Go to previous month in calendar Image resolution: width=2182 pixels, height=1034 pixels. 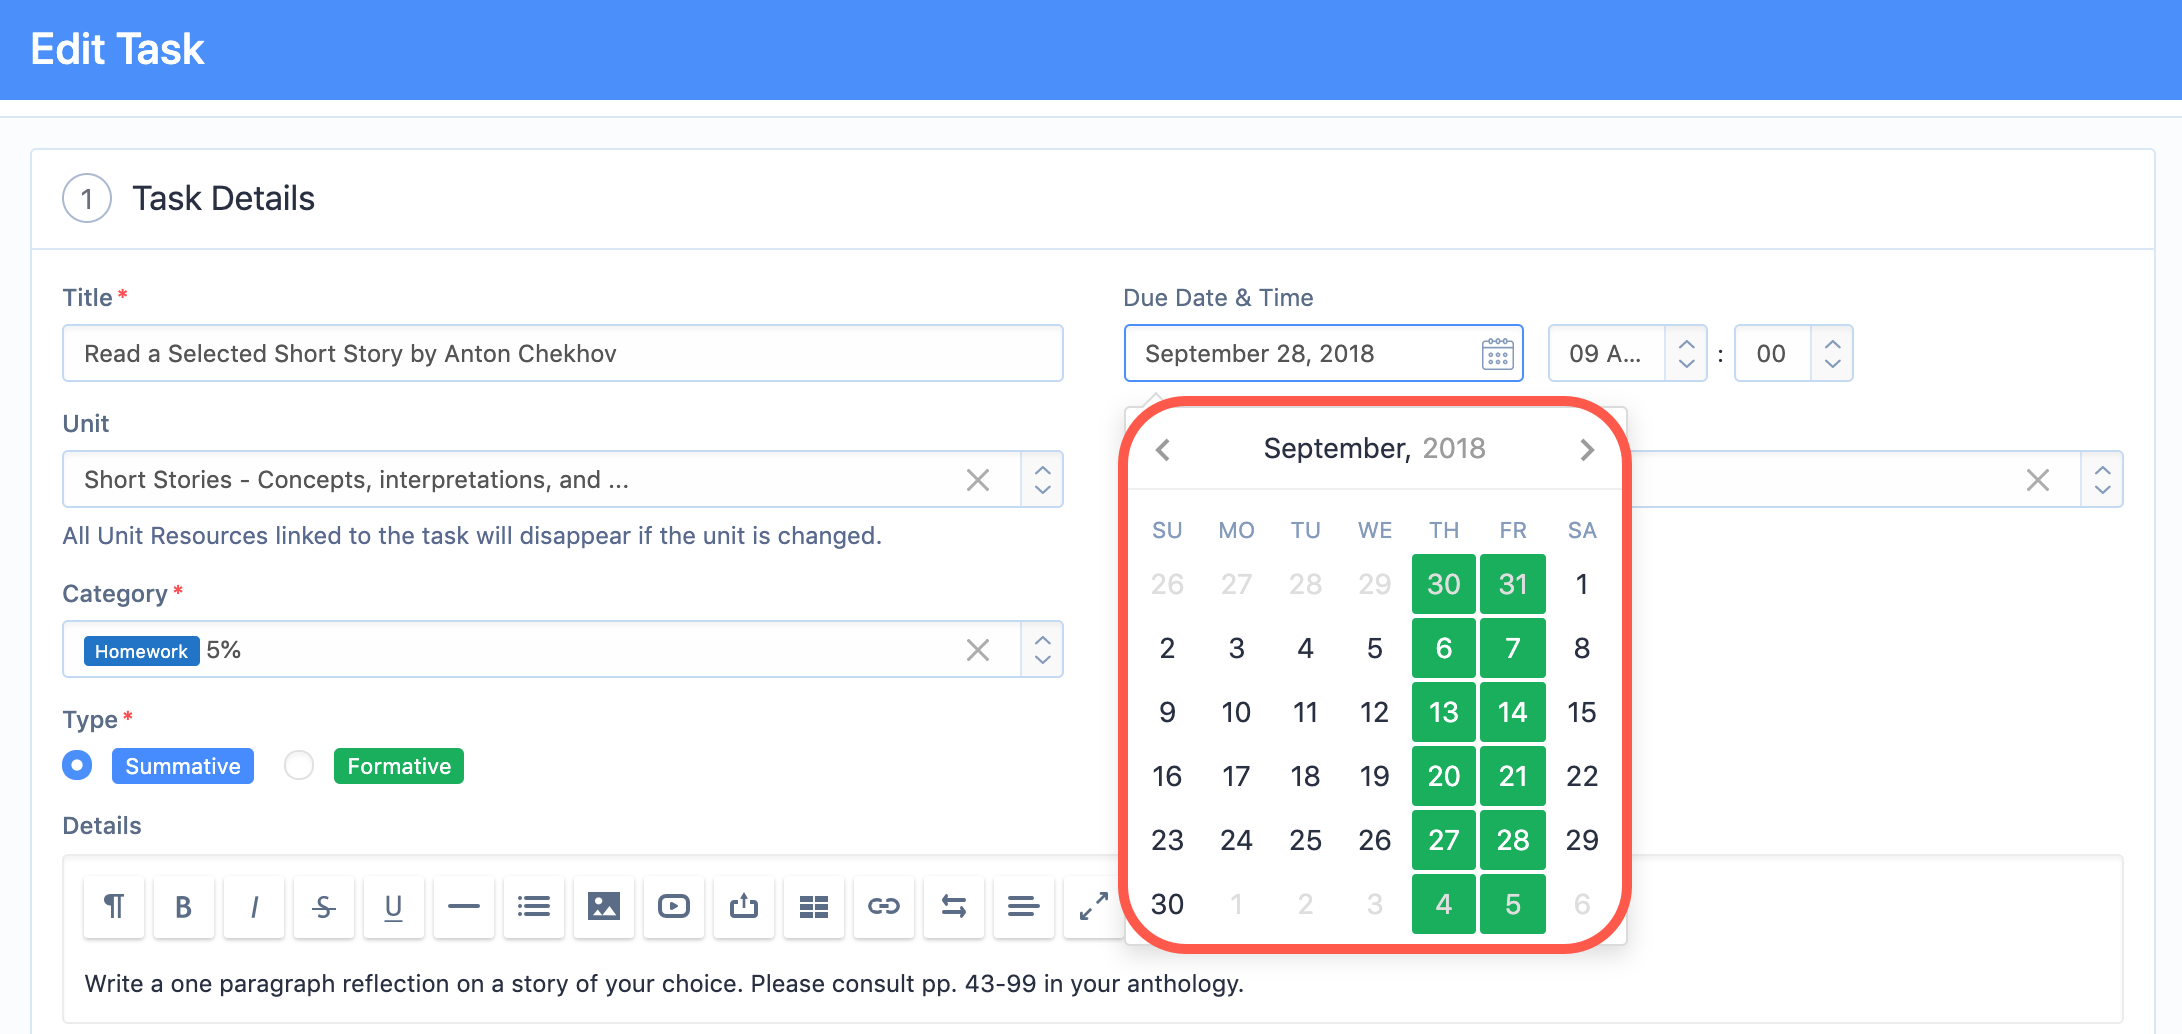tap(1163, 450)
